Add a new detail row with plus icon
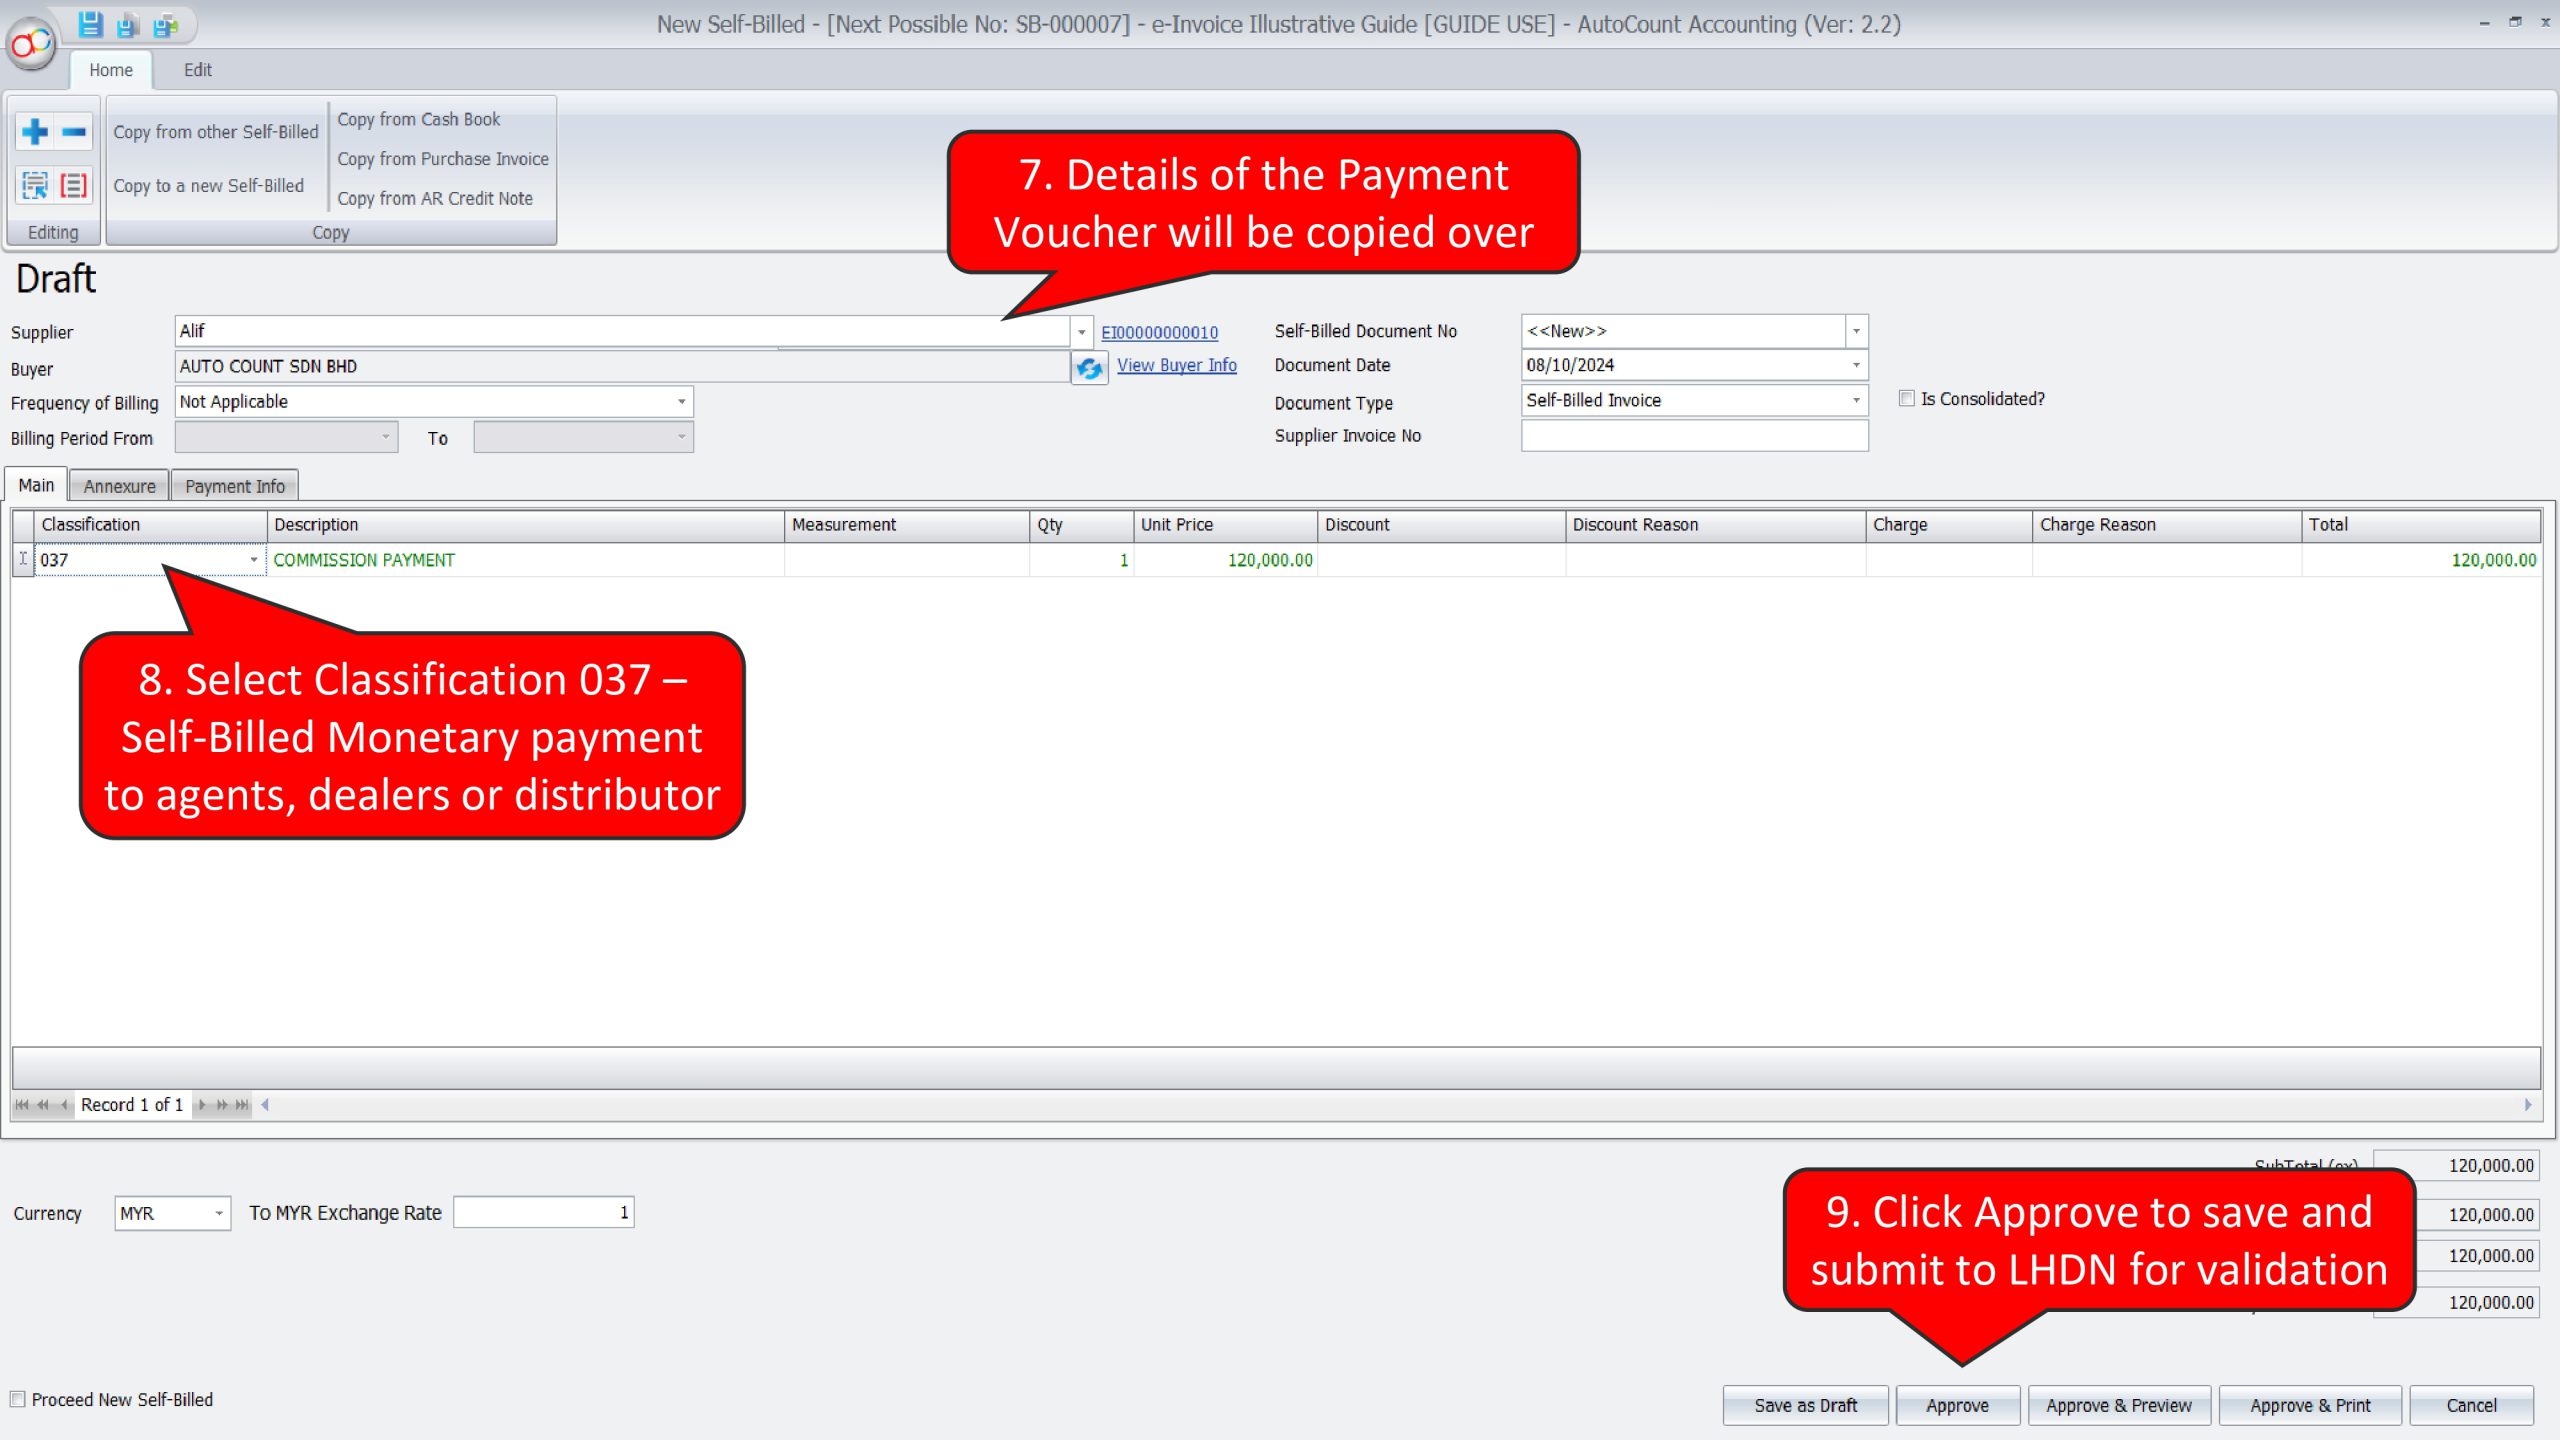Viewport: 2560px width, 1440px height. [x=35, y=131]
